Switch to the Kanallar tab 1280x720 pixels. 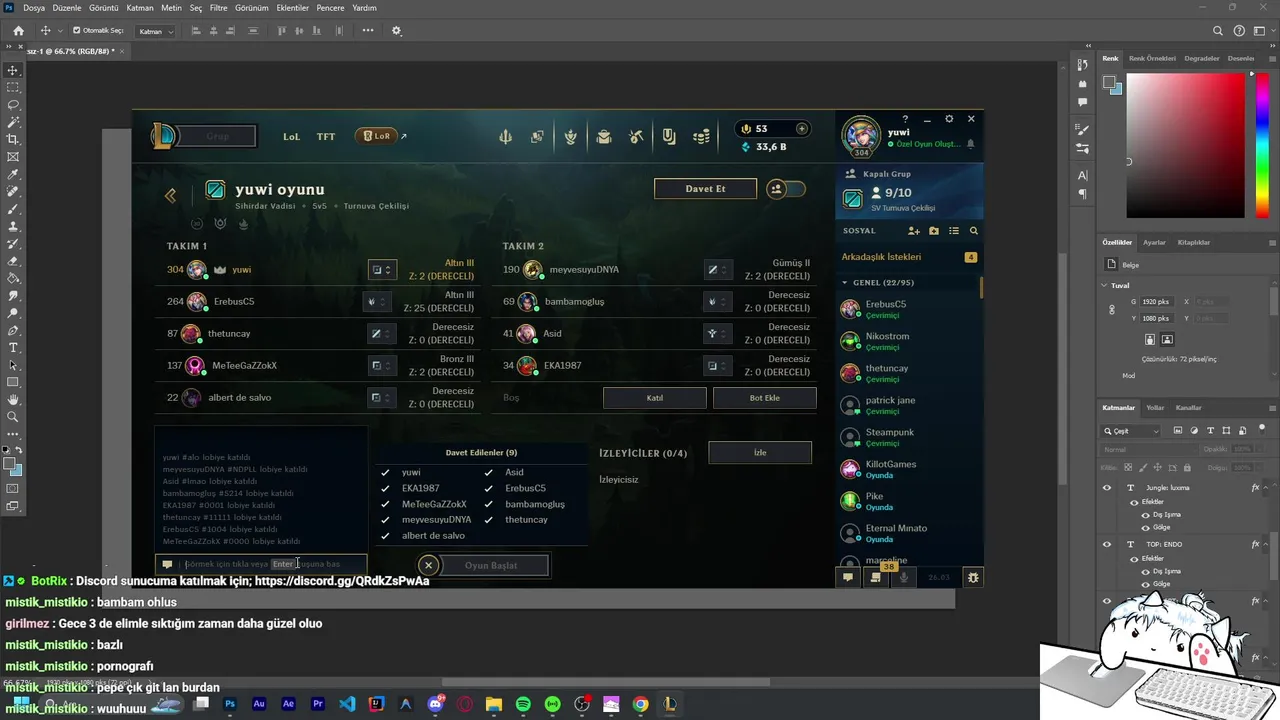pos(1188,407)
